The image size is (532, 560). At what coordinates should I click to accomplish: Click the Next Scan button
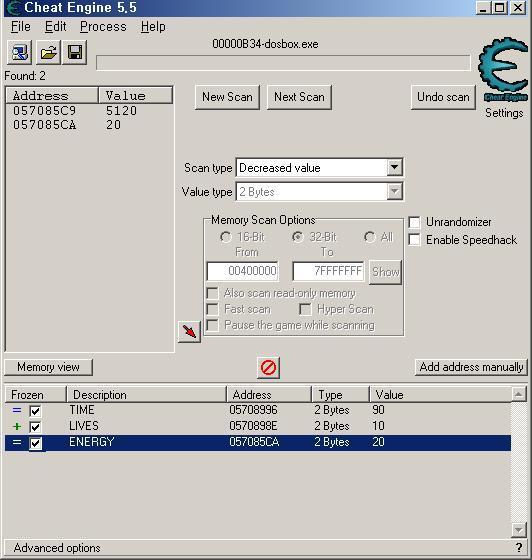(x=299, y=97)
